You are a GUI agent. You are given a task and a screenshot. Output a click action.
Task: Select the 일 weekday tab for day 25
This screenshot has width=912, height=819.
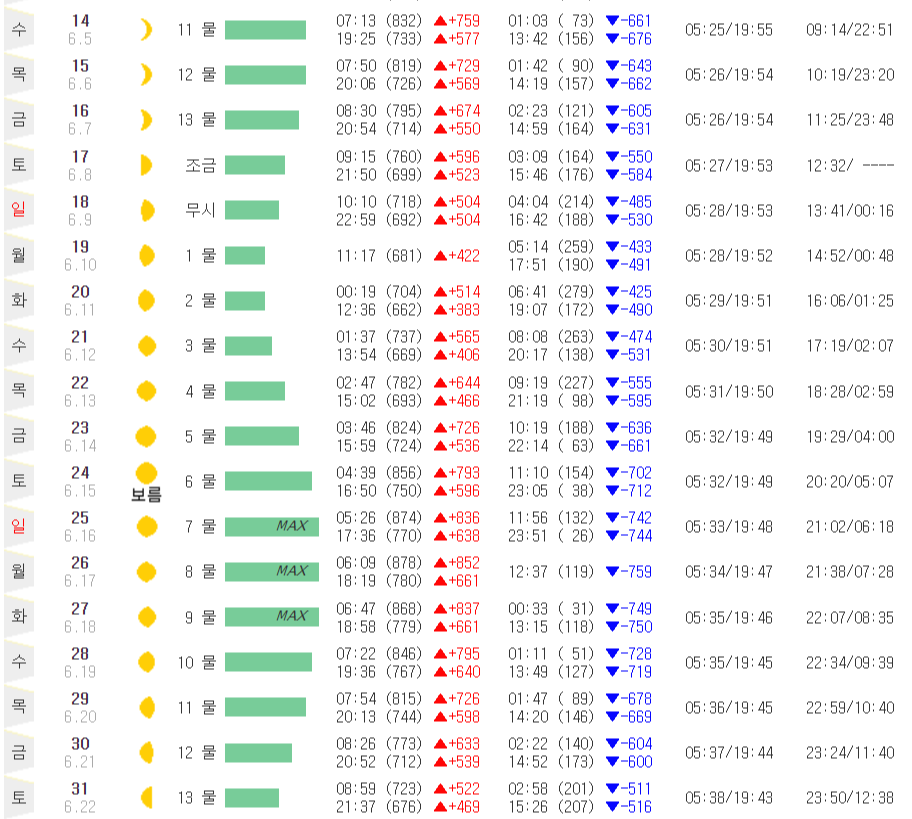click(19, 526)
